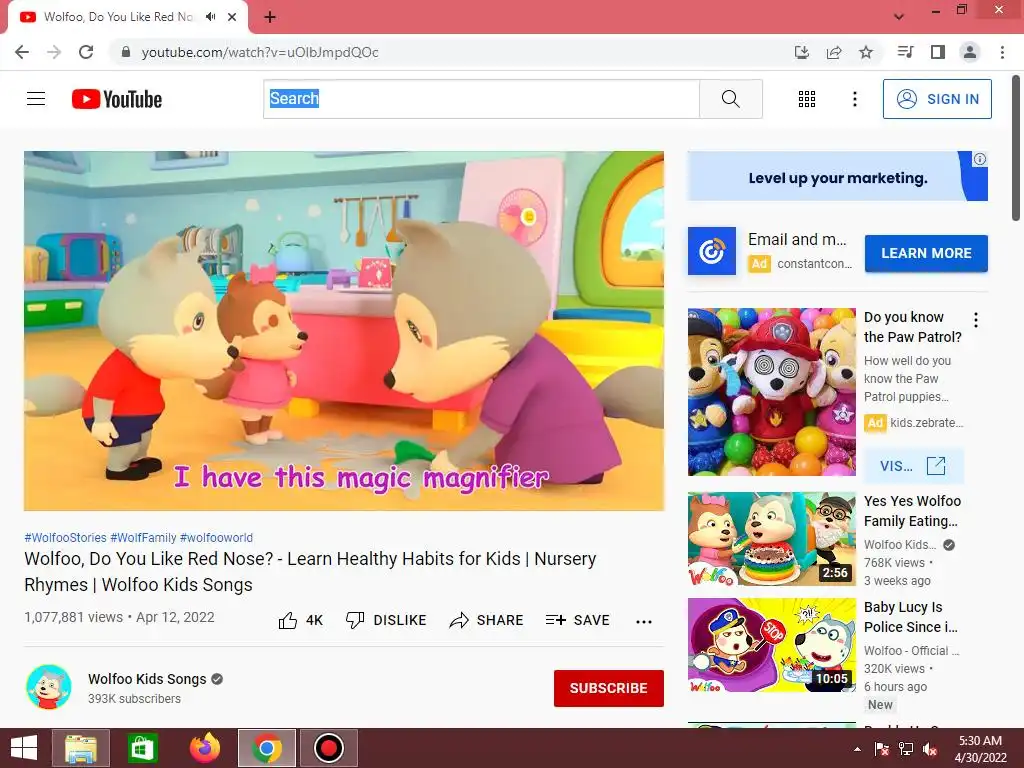Click browser forward arrow
Viewport: 1024px width, 768px height.
(54, 52)
